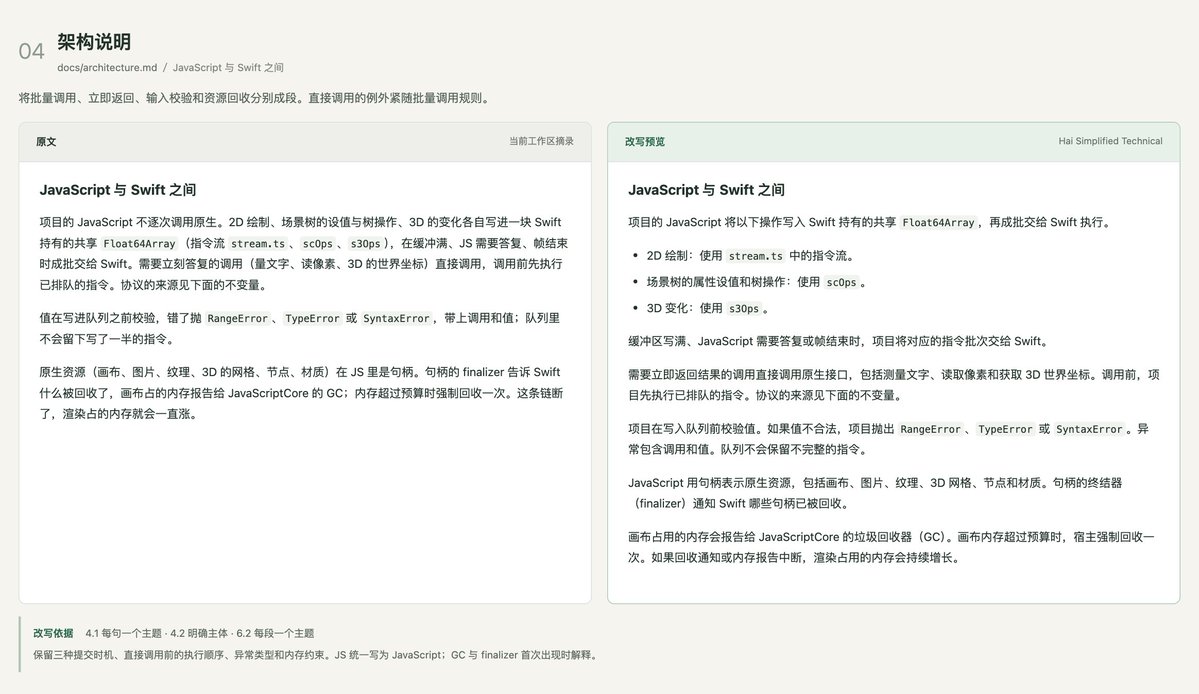
Task: Click the "改写预览" panel header label
Action: (645, 141)
